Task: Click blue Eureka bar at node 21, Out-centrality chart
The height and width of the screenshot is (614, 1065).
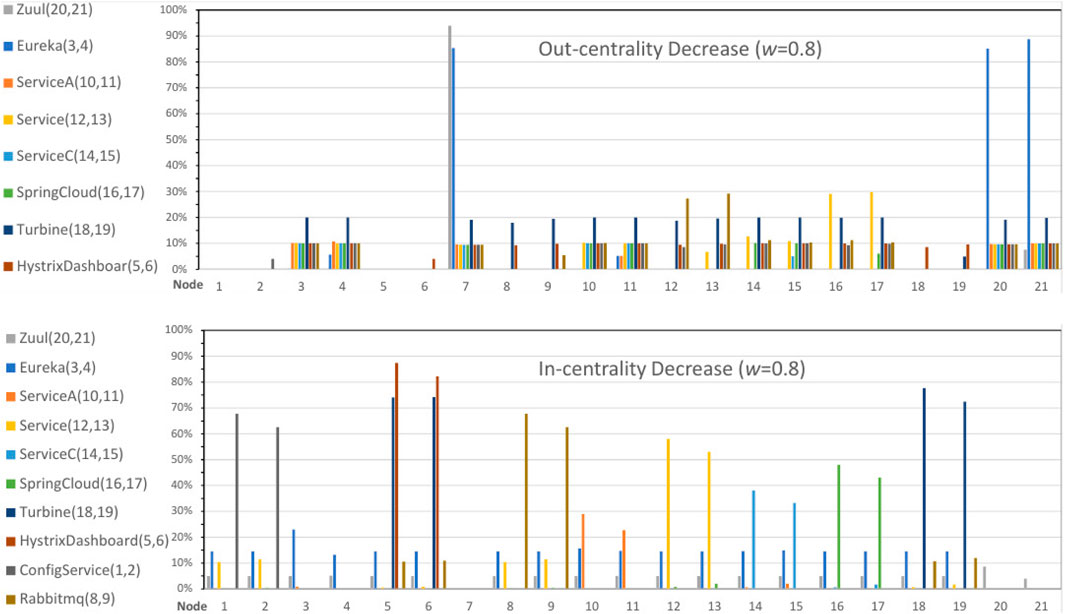Action: [1029, 154]
